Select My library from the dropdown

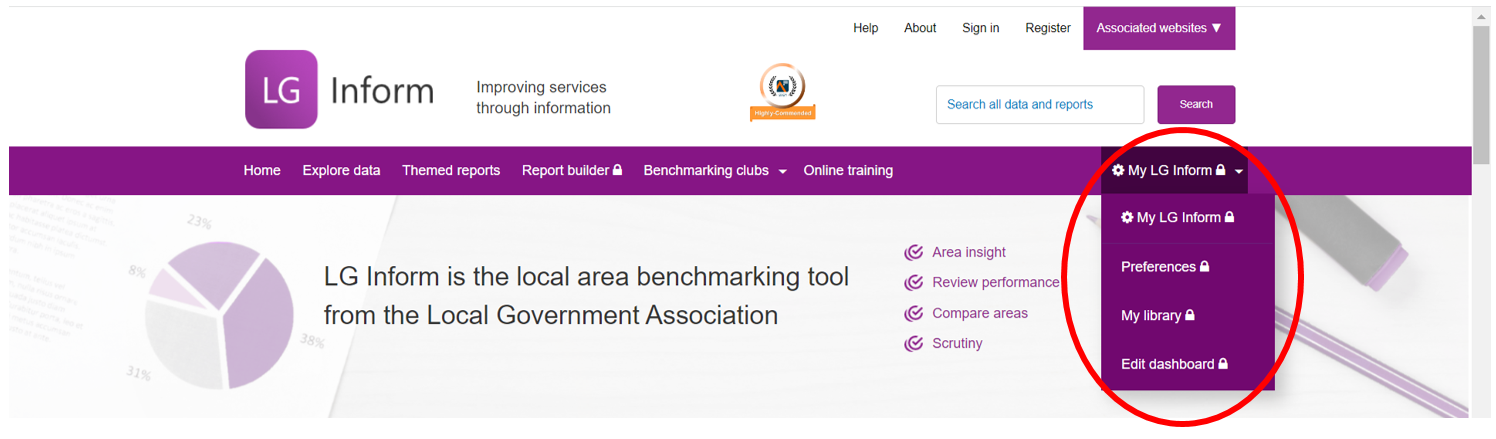point(1188,316)
